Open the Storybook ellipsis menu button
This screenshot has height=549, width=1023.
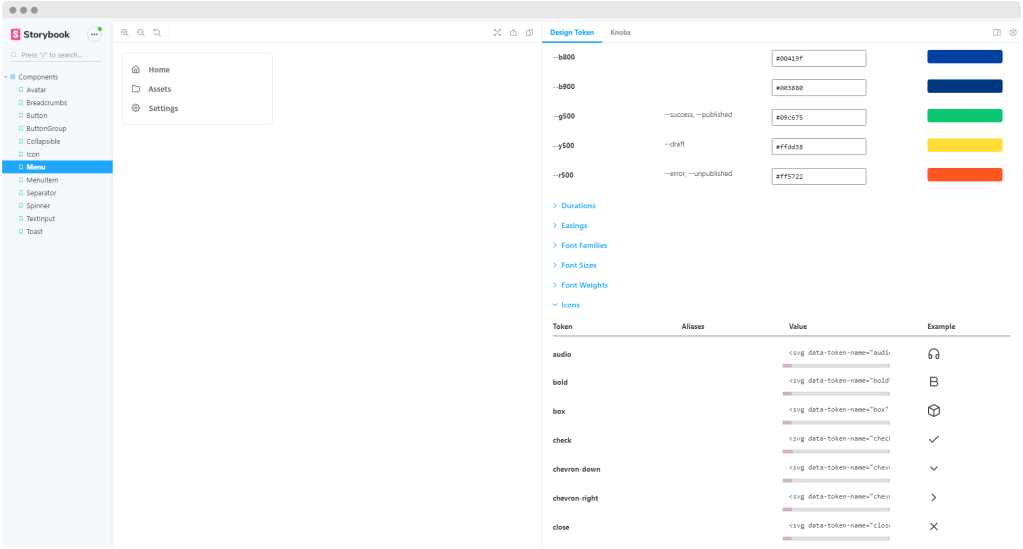(94, 34)
